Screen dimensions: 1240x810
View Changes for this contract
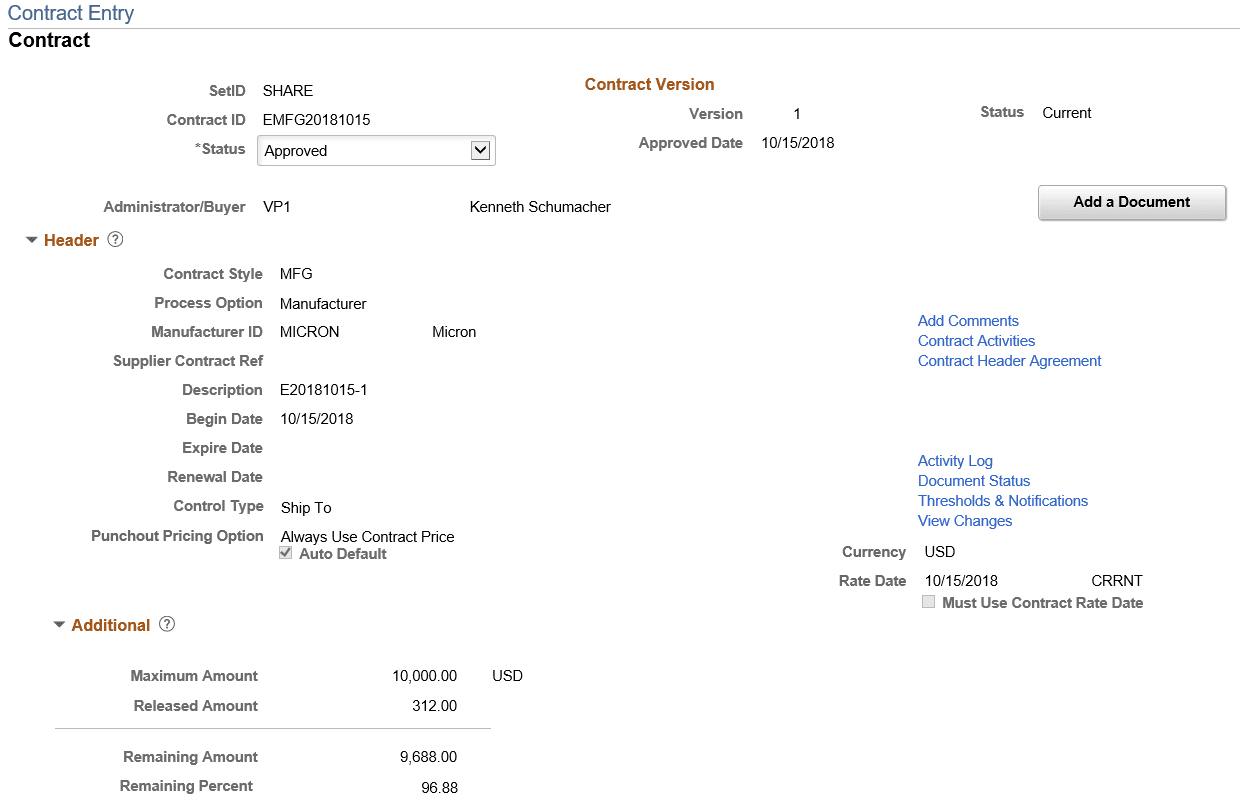(x=964, y=520)
